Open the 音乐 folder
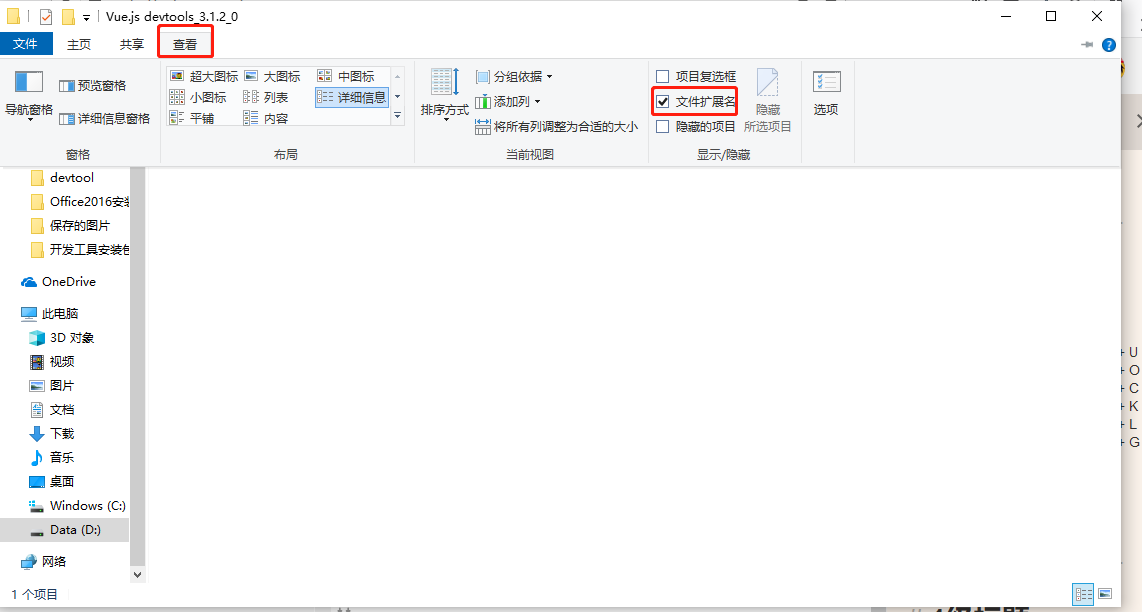 [x=52, y=458]
